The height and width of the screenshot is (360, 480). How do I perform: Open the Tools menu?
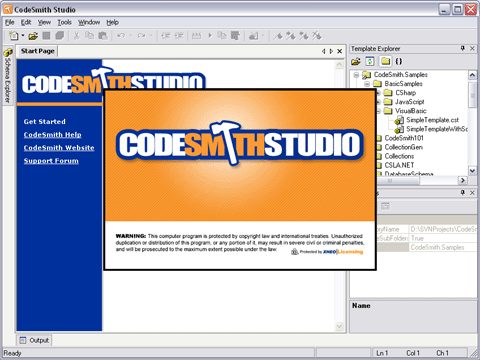[x=64, y=22]
